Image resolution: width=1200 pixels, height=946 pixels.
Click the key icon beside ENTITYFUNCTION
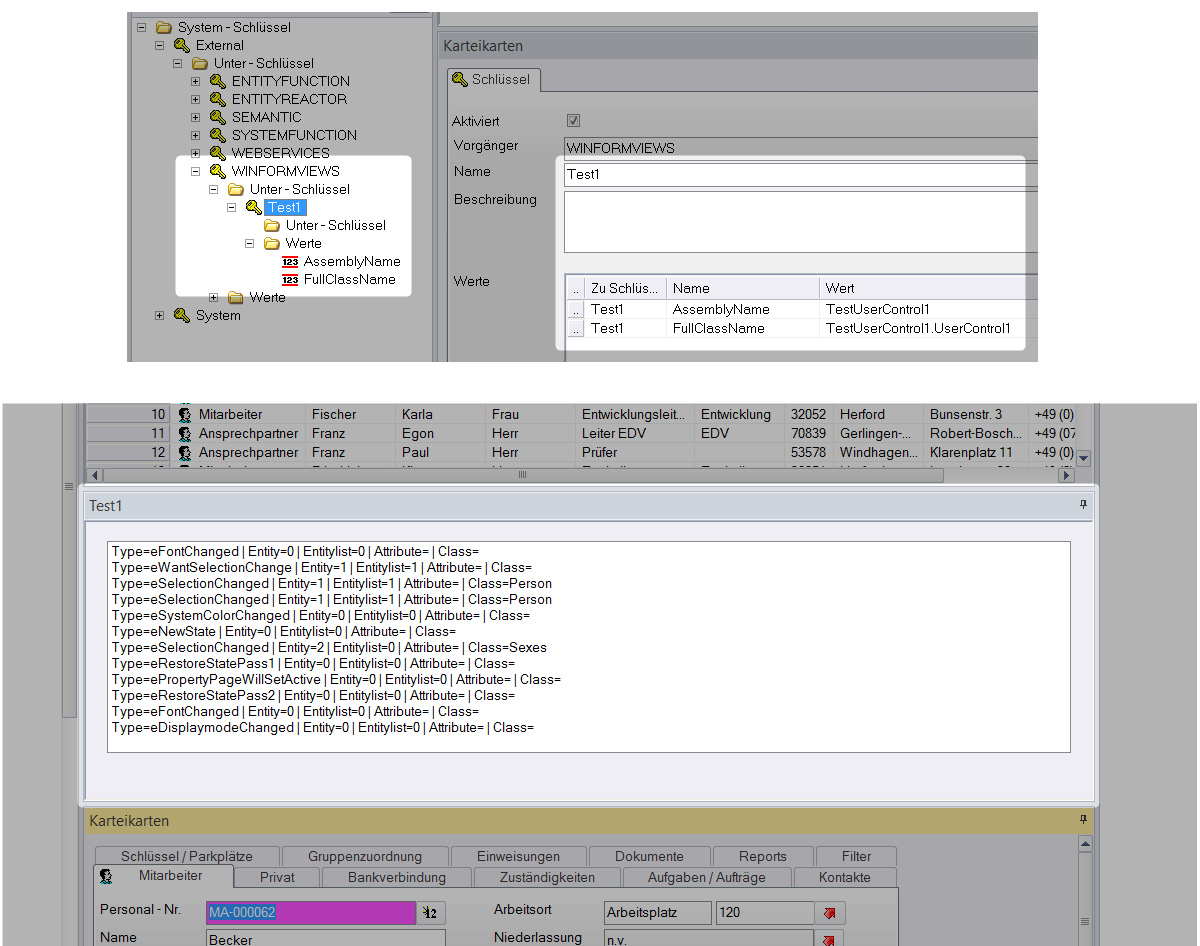point(218,81)
